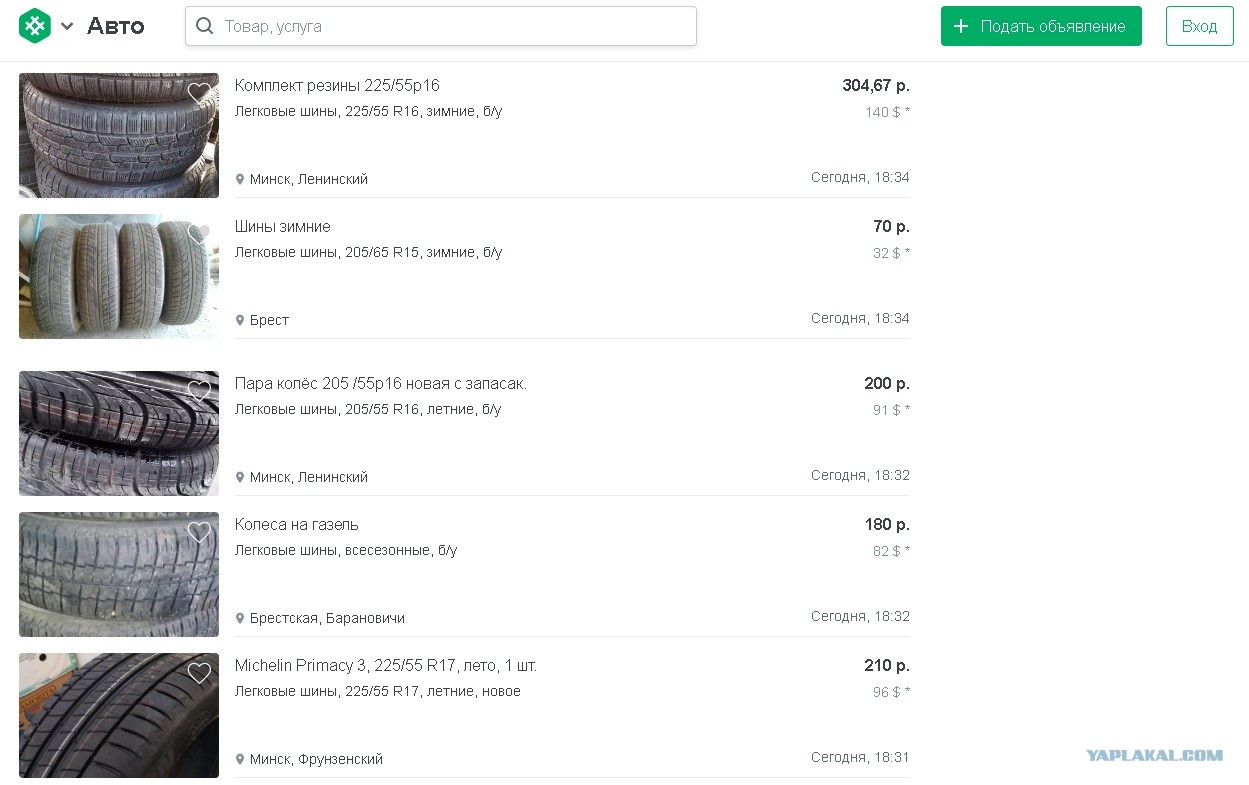Click the magnifier icon in search box

pyautogui.click(x=205, y=26)
